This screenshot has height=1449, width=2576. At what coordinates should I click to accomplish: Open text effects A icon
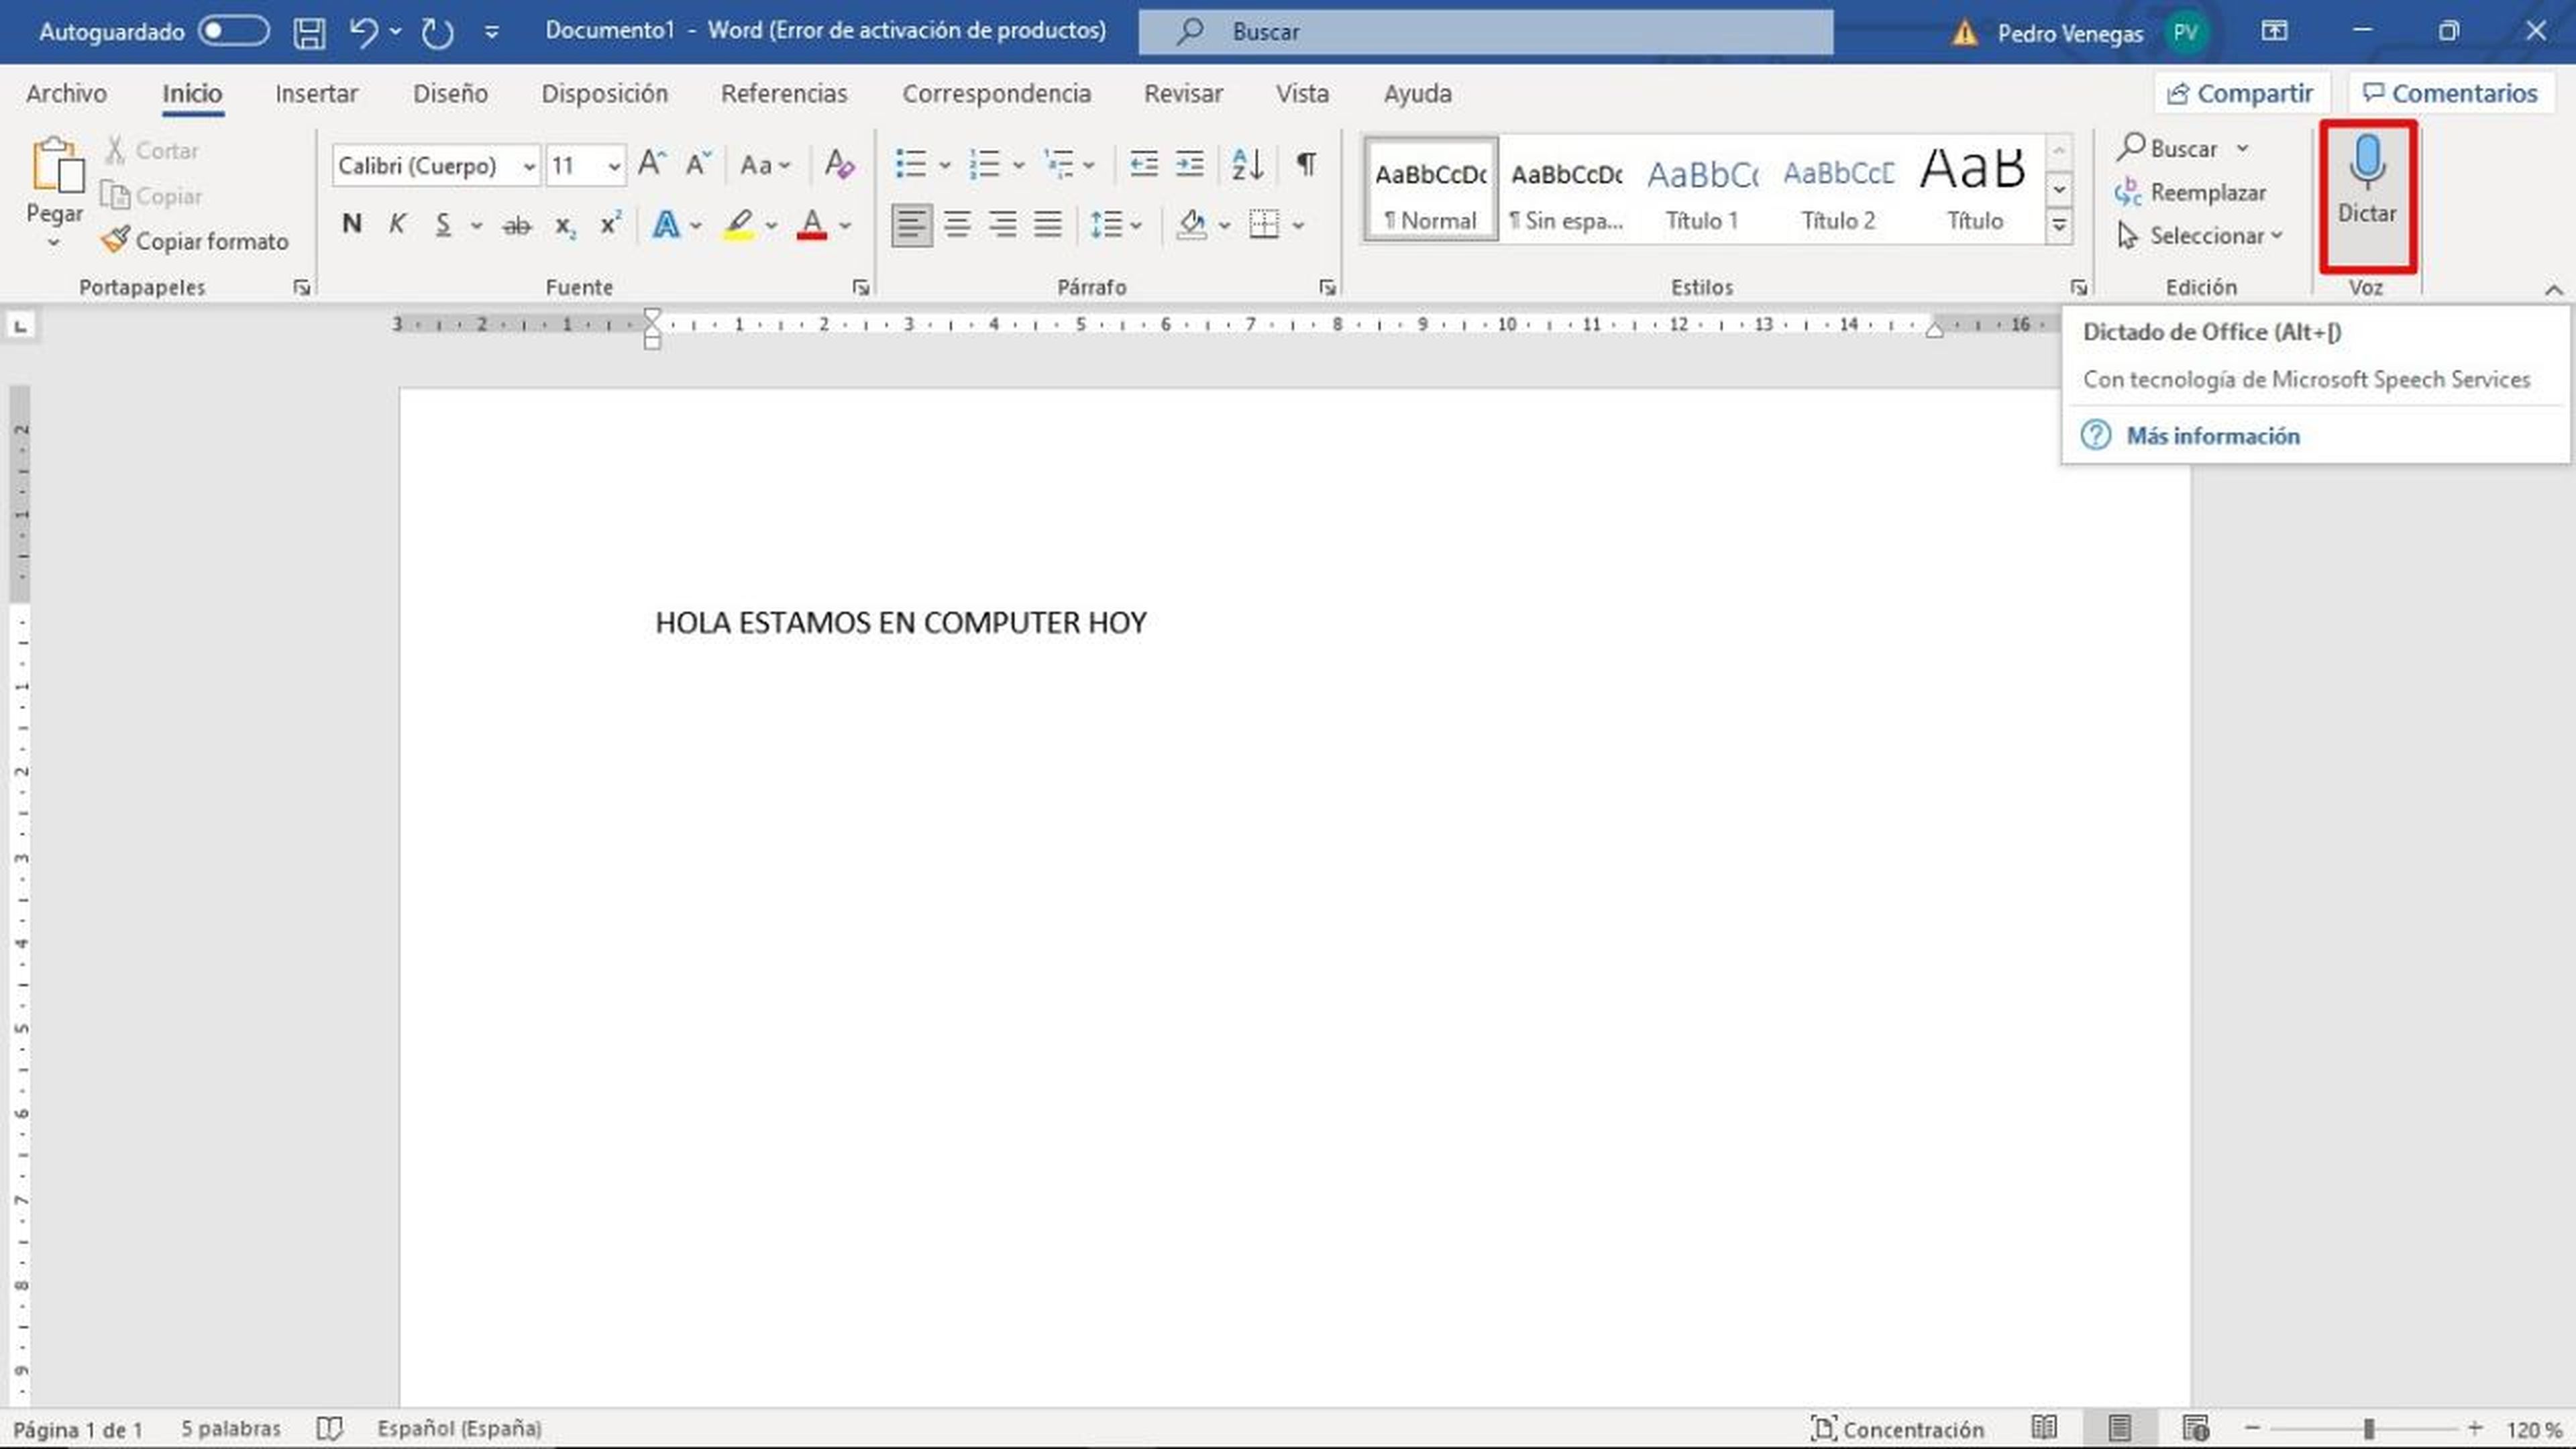click(x=666, y=225)
